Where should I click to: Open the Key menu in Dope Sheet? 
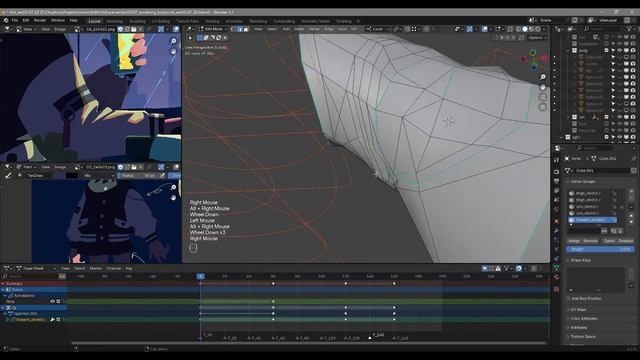point(129,268)
